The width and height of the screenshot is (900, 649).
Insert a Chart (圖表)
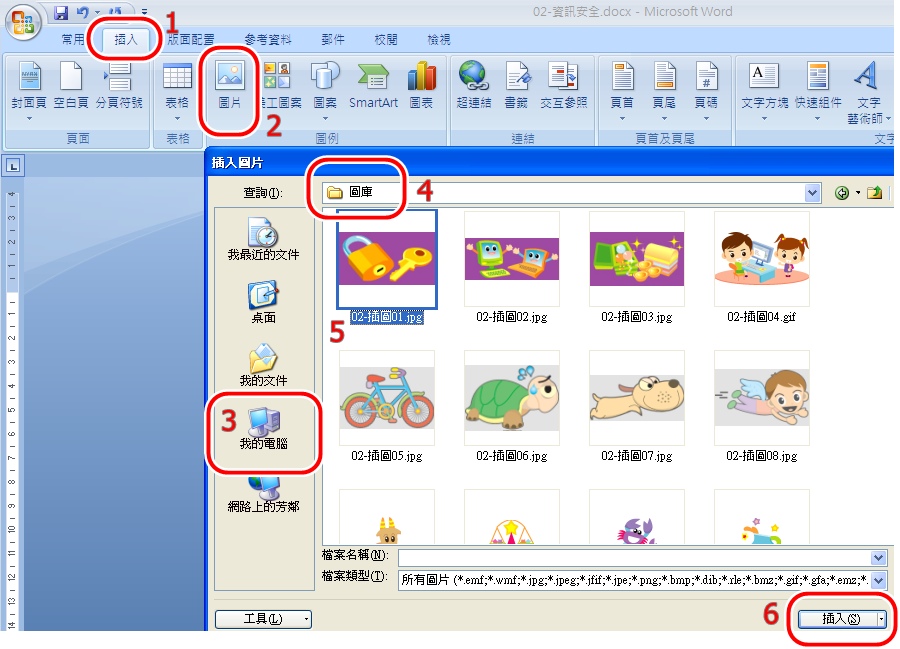coord(421,86)
